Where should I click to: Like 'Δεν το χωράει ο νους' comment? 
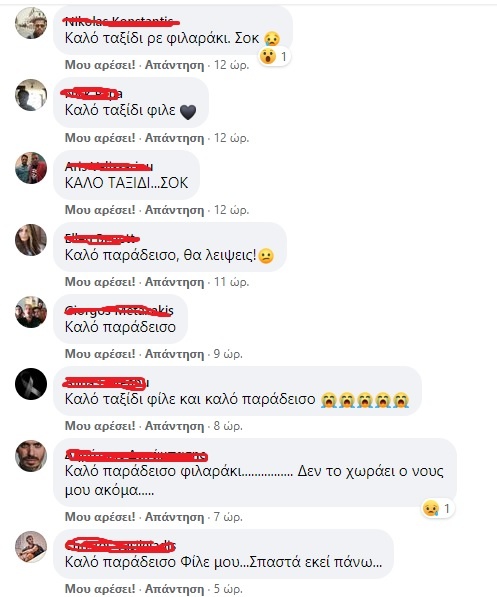tap(100, 517)
